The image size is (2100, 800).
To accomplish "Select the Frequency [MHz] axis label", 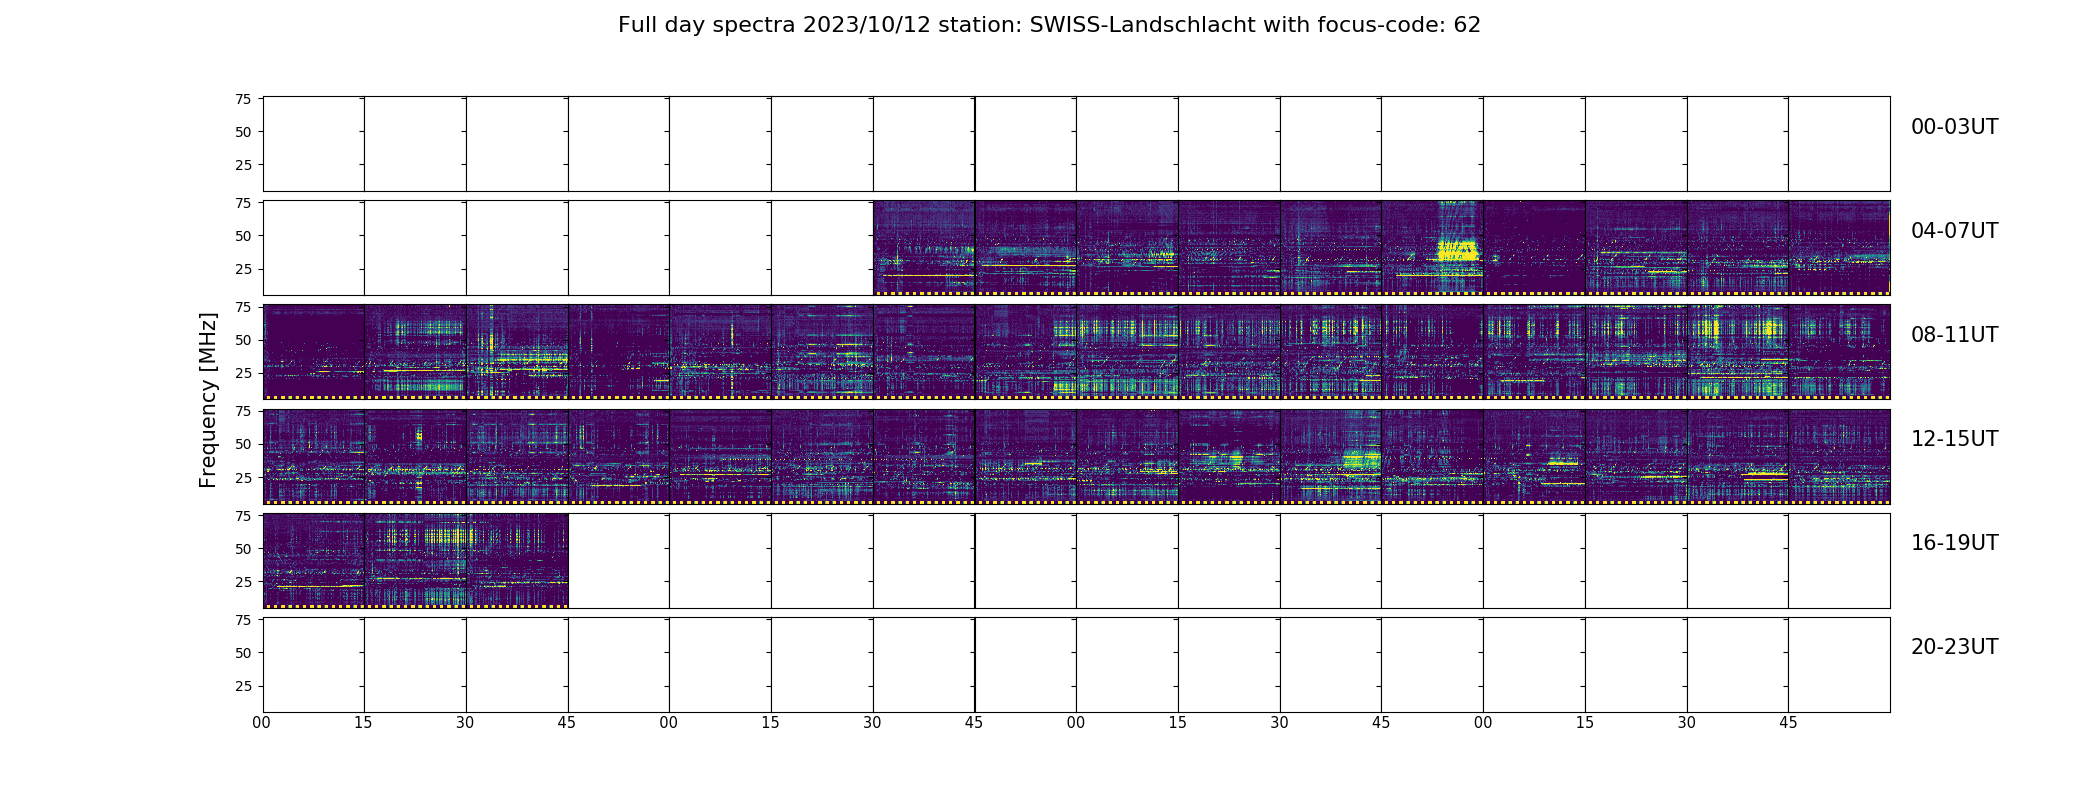I will 208,400.
